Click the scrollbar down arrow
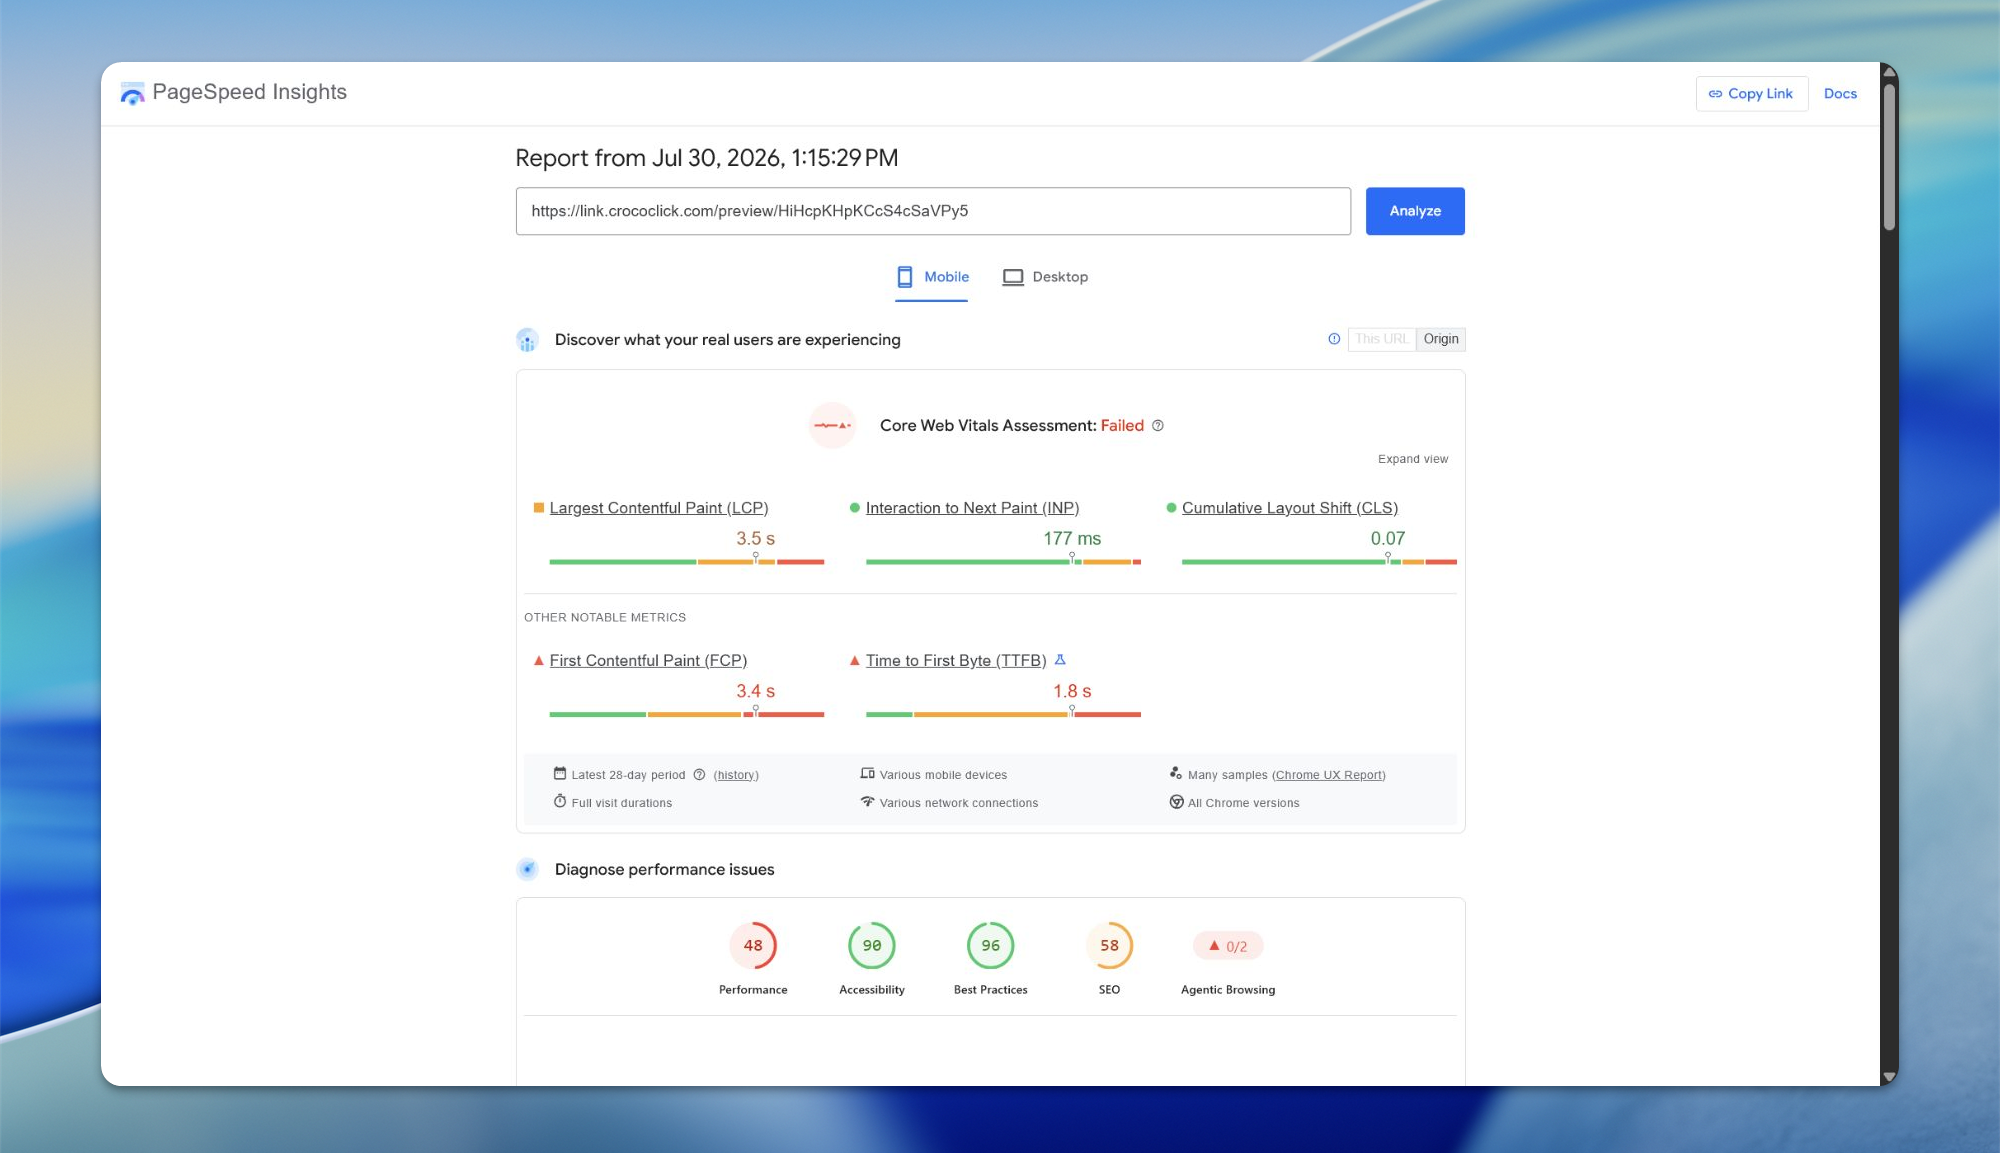Screen dimensions: 2000x1153 [1889, 1077]
